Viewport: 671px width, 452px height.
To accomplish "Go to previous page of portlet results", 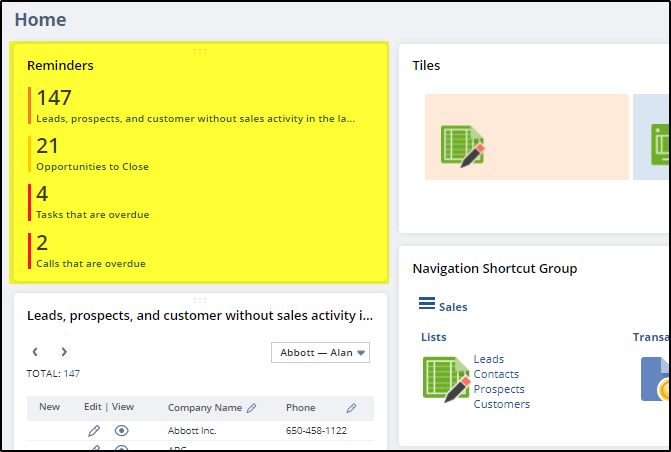I will 35,352.
